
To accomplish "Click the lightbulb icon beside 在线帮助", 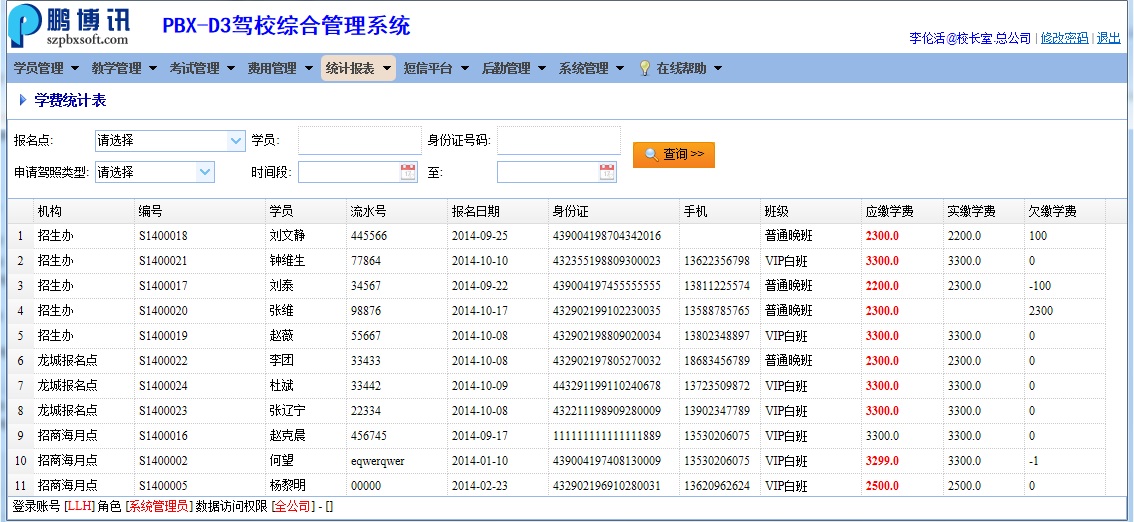I will 644,68.
